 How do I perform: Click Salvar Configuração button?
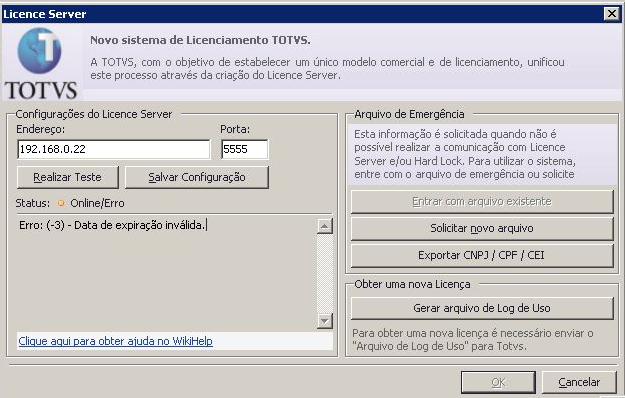click(x=197, y=177)
